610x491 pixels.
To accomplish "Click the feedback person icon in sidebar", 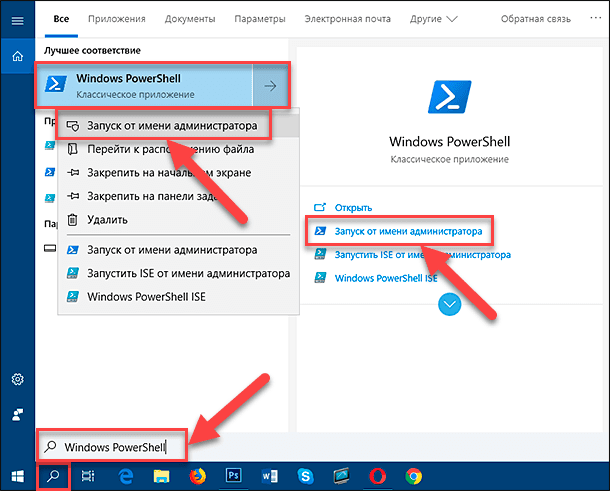I will click(x=18, y=415).
